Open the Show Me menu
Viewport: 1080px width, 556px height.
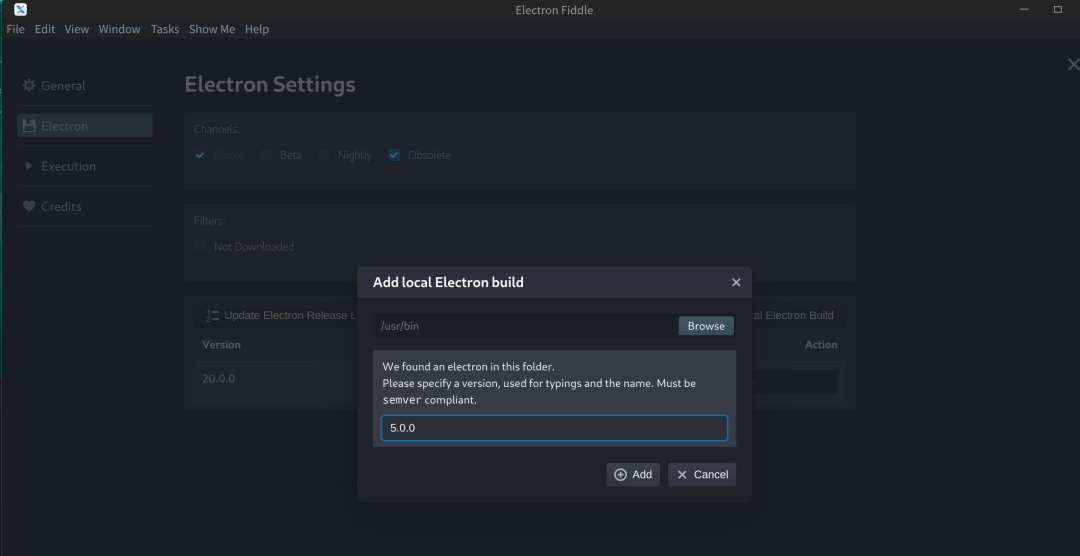(x=212, y=29)
